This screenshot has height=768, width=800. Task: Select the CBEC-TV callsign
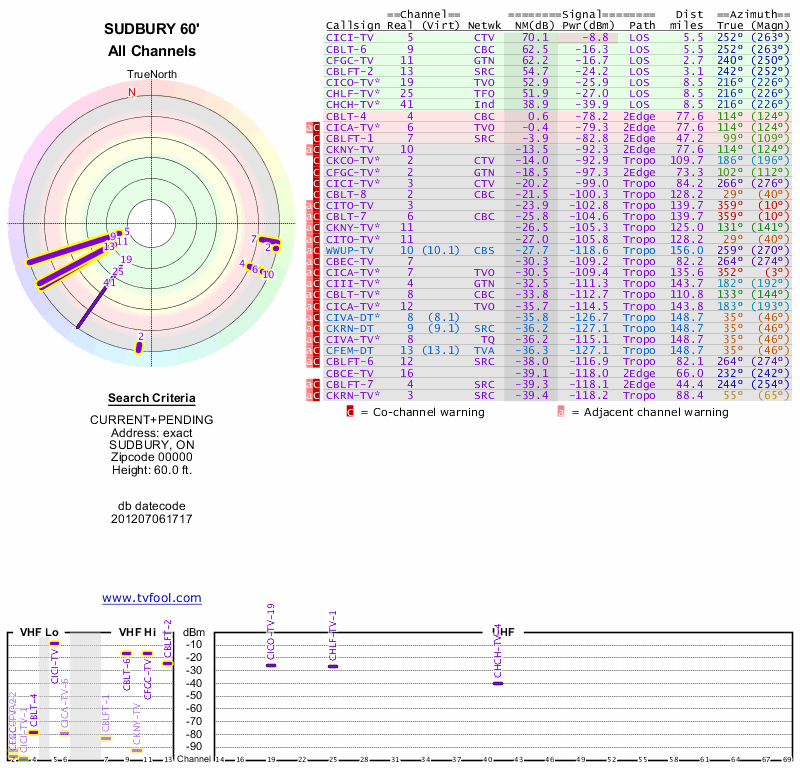(349, 261)
